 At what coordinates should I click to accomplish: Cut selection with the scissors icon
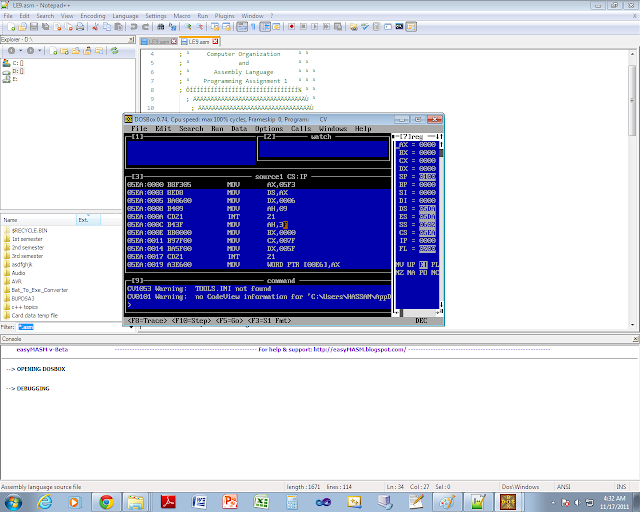pos(95,27)
